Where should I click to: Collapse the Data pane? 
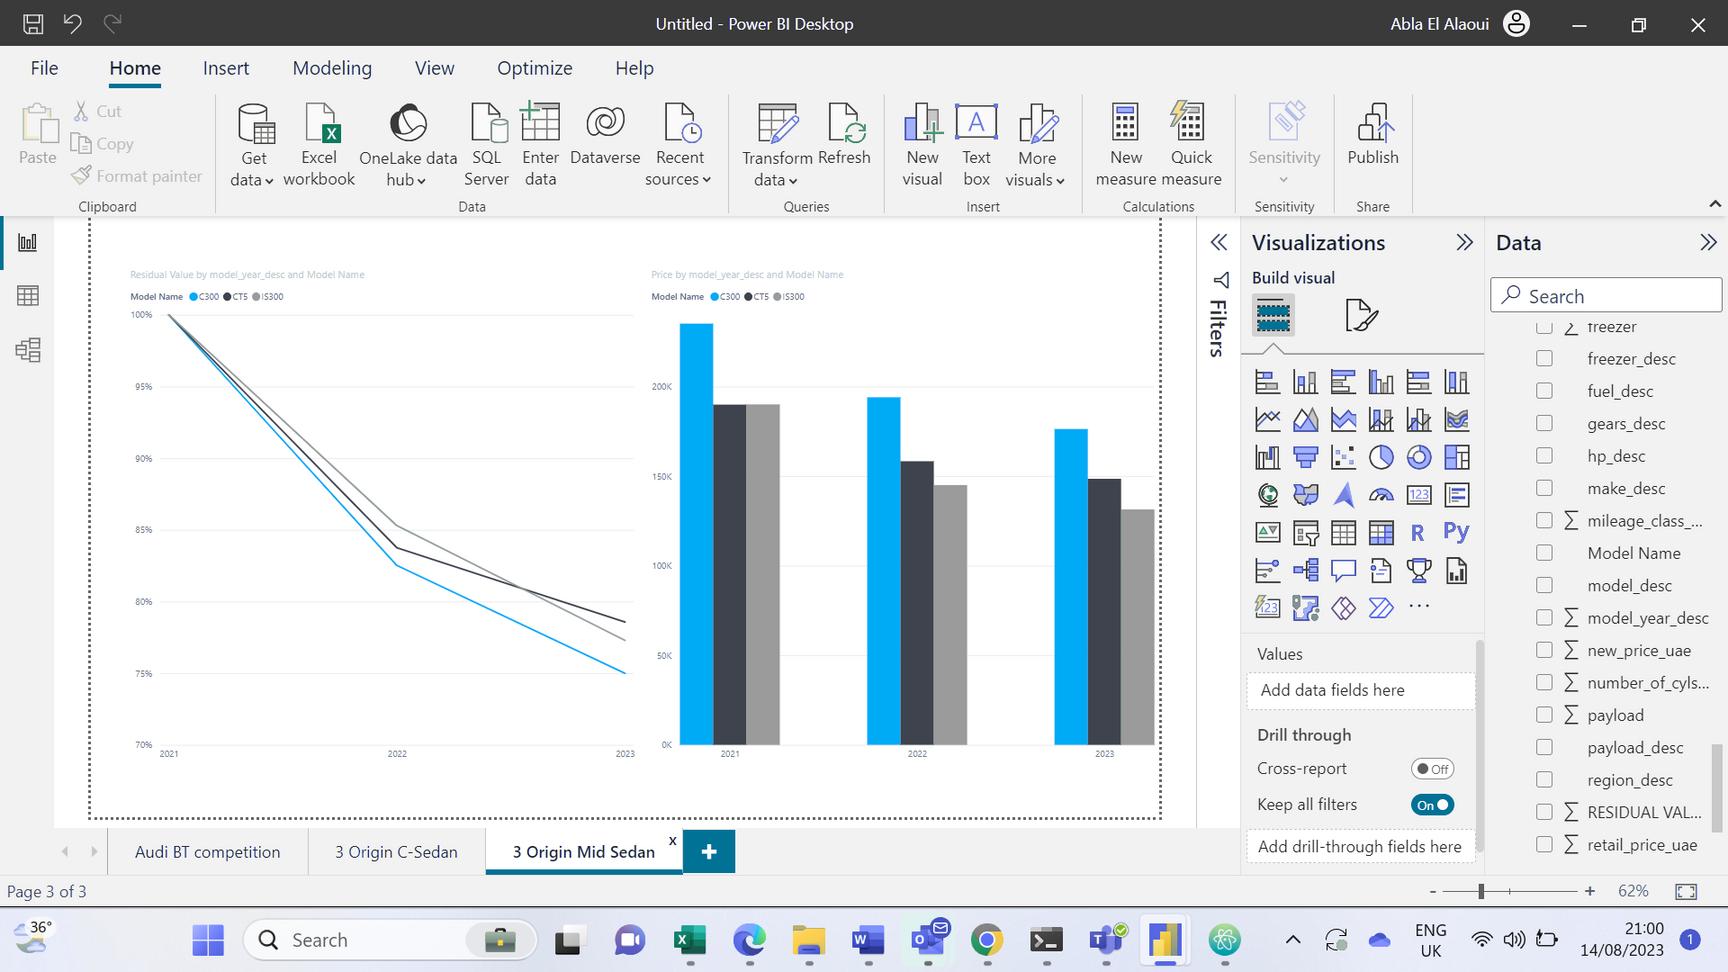pyautogui.click(x=1708, y=243)
